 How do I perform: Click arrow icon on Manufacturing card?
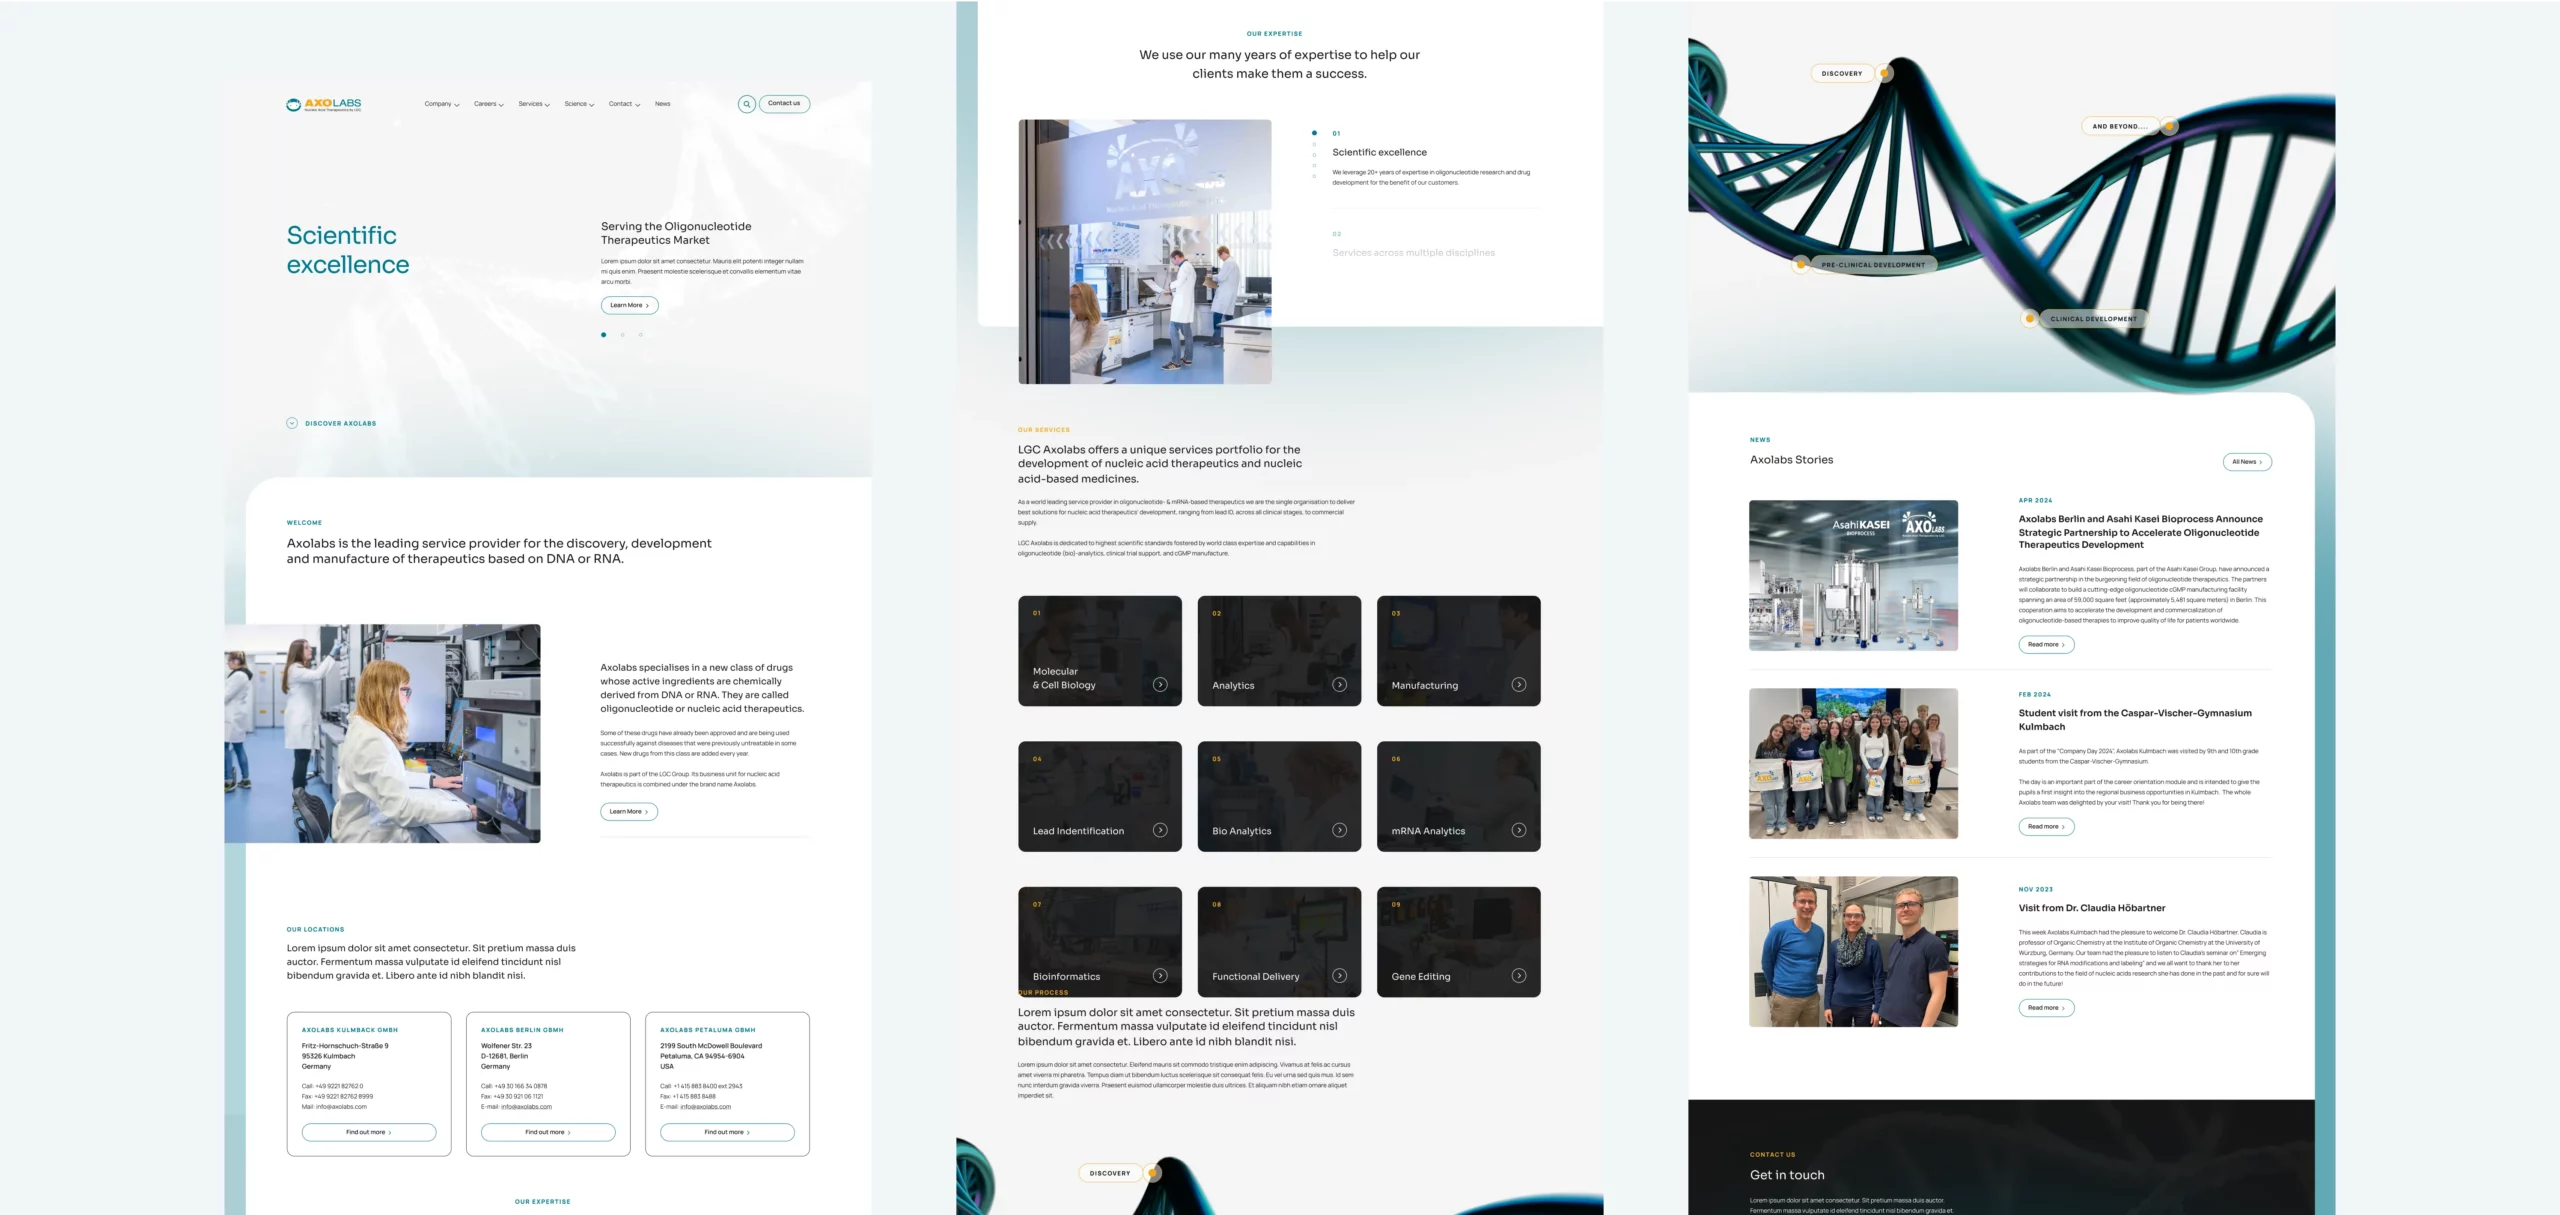click(x=1518, y=685)
